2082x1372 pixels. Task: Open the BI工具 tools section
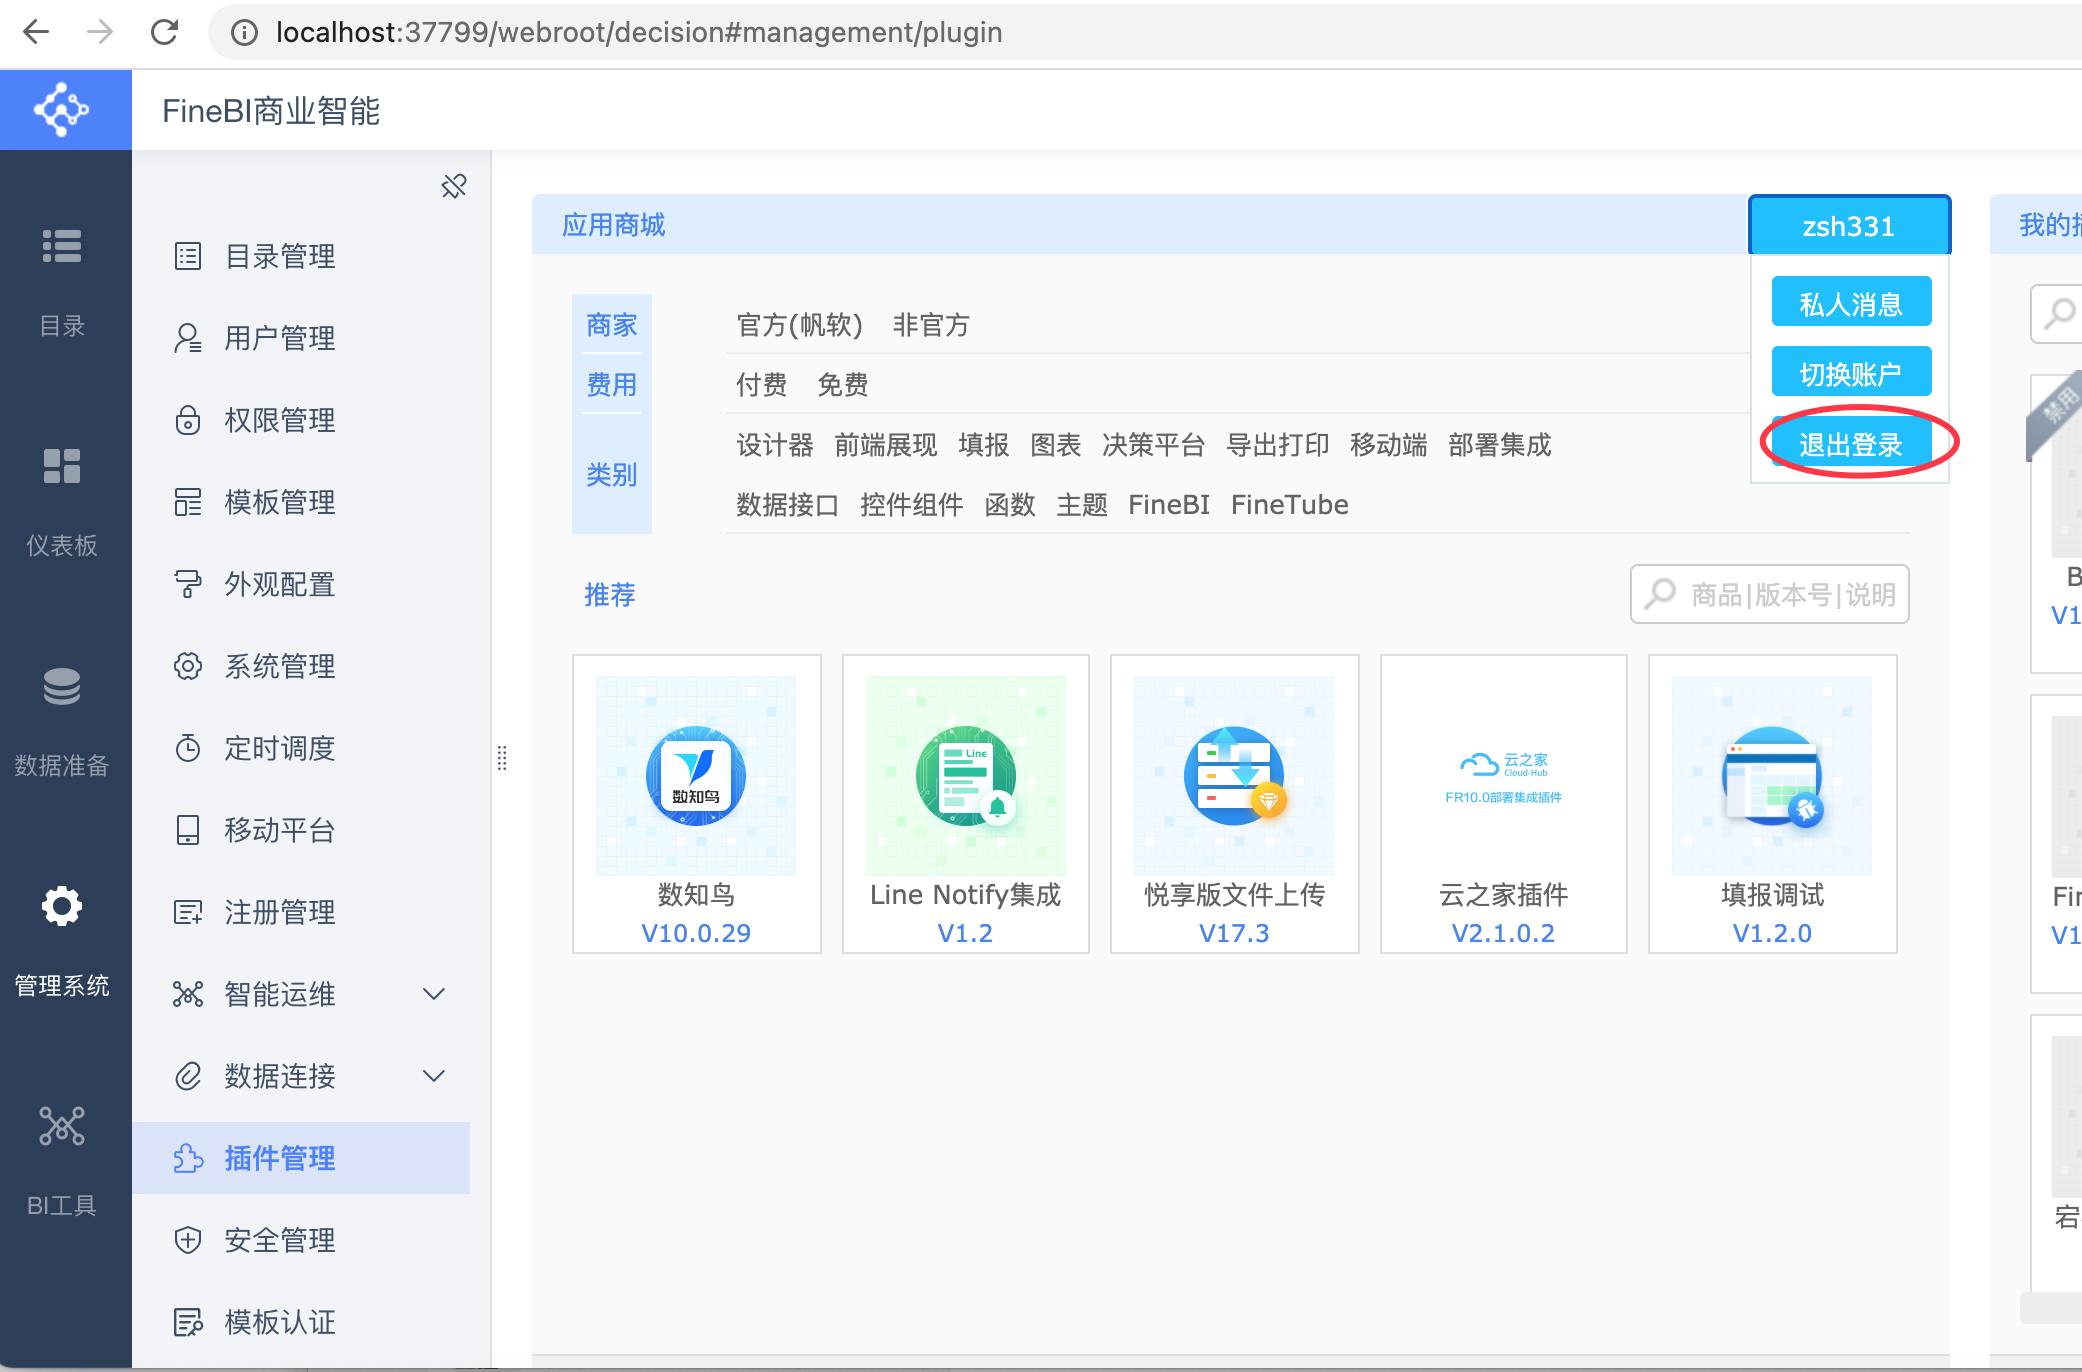click(x=62, y=1162)
